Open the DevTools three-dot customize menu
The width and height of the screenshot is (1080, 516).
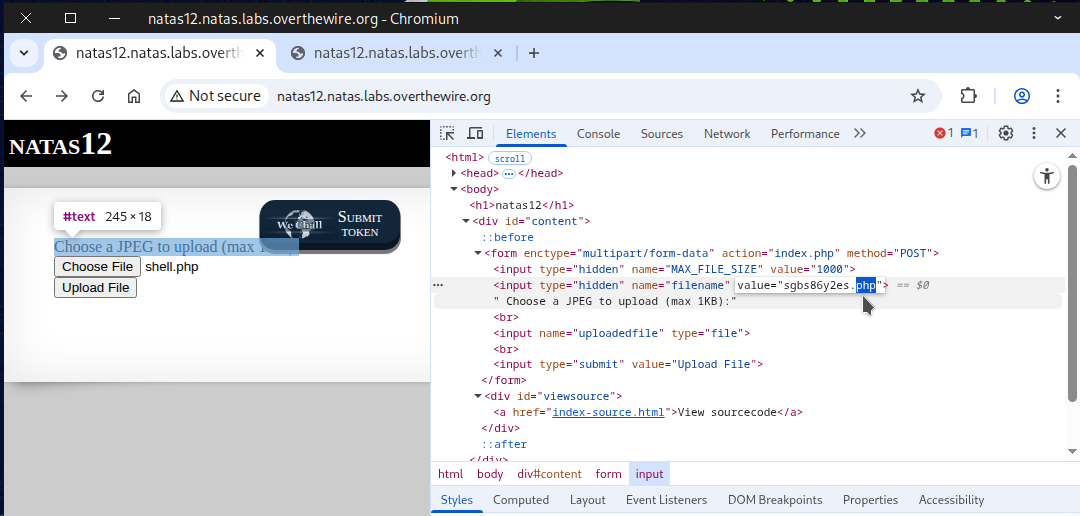(x=1034, y=134)
